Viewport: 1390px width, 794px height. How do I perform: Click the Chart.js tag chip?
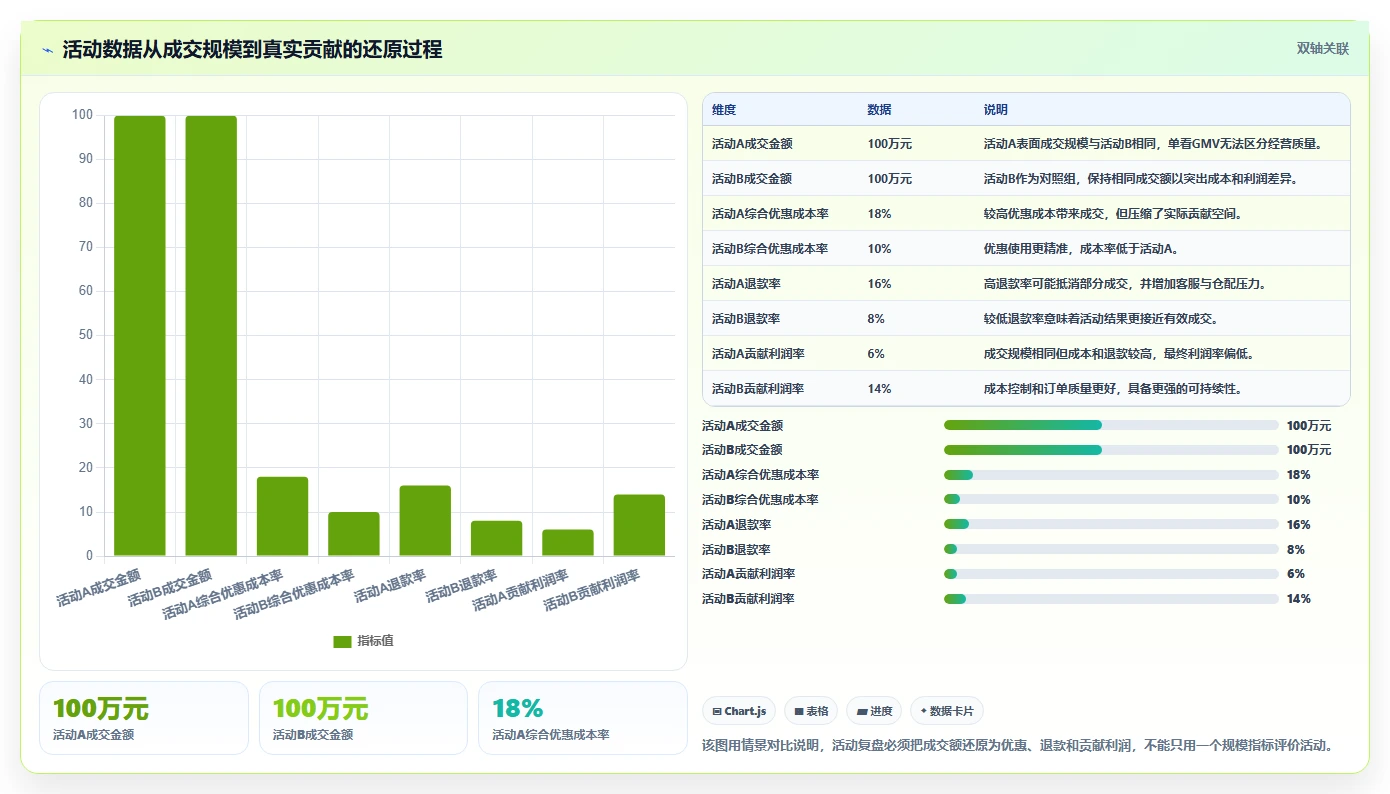coord(739,711)
